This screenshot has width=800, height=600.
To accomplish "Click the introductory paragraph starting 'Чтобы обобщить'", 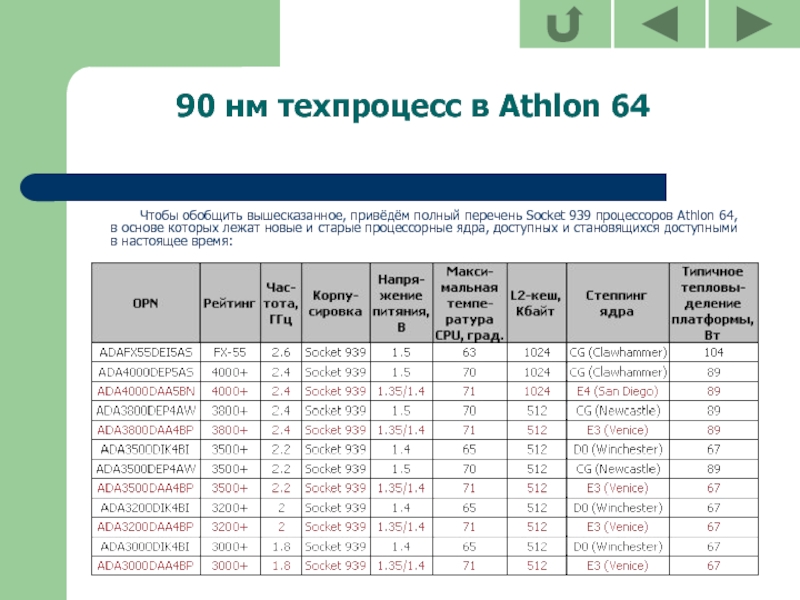I will (423, 228).
